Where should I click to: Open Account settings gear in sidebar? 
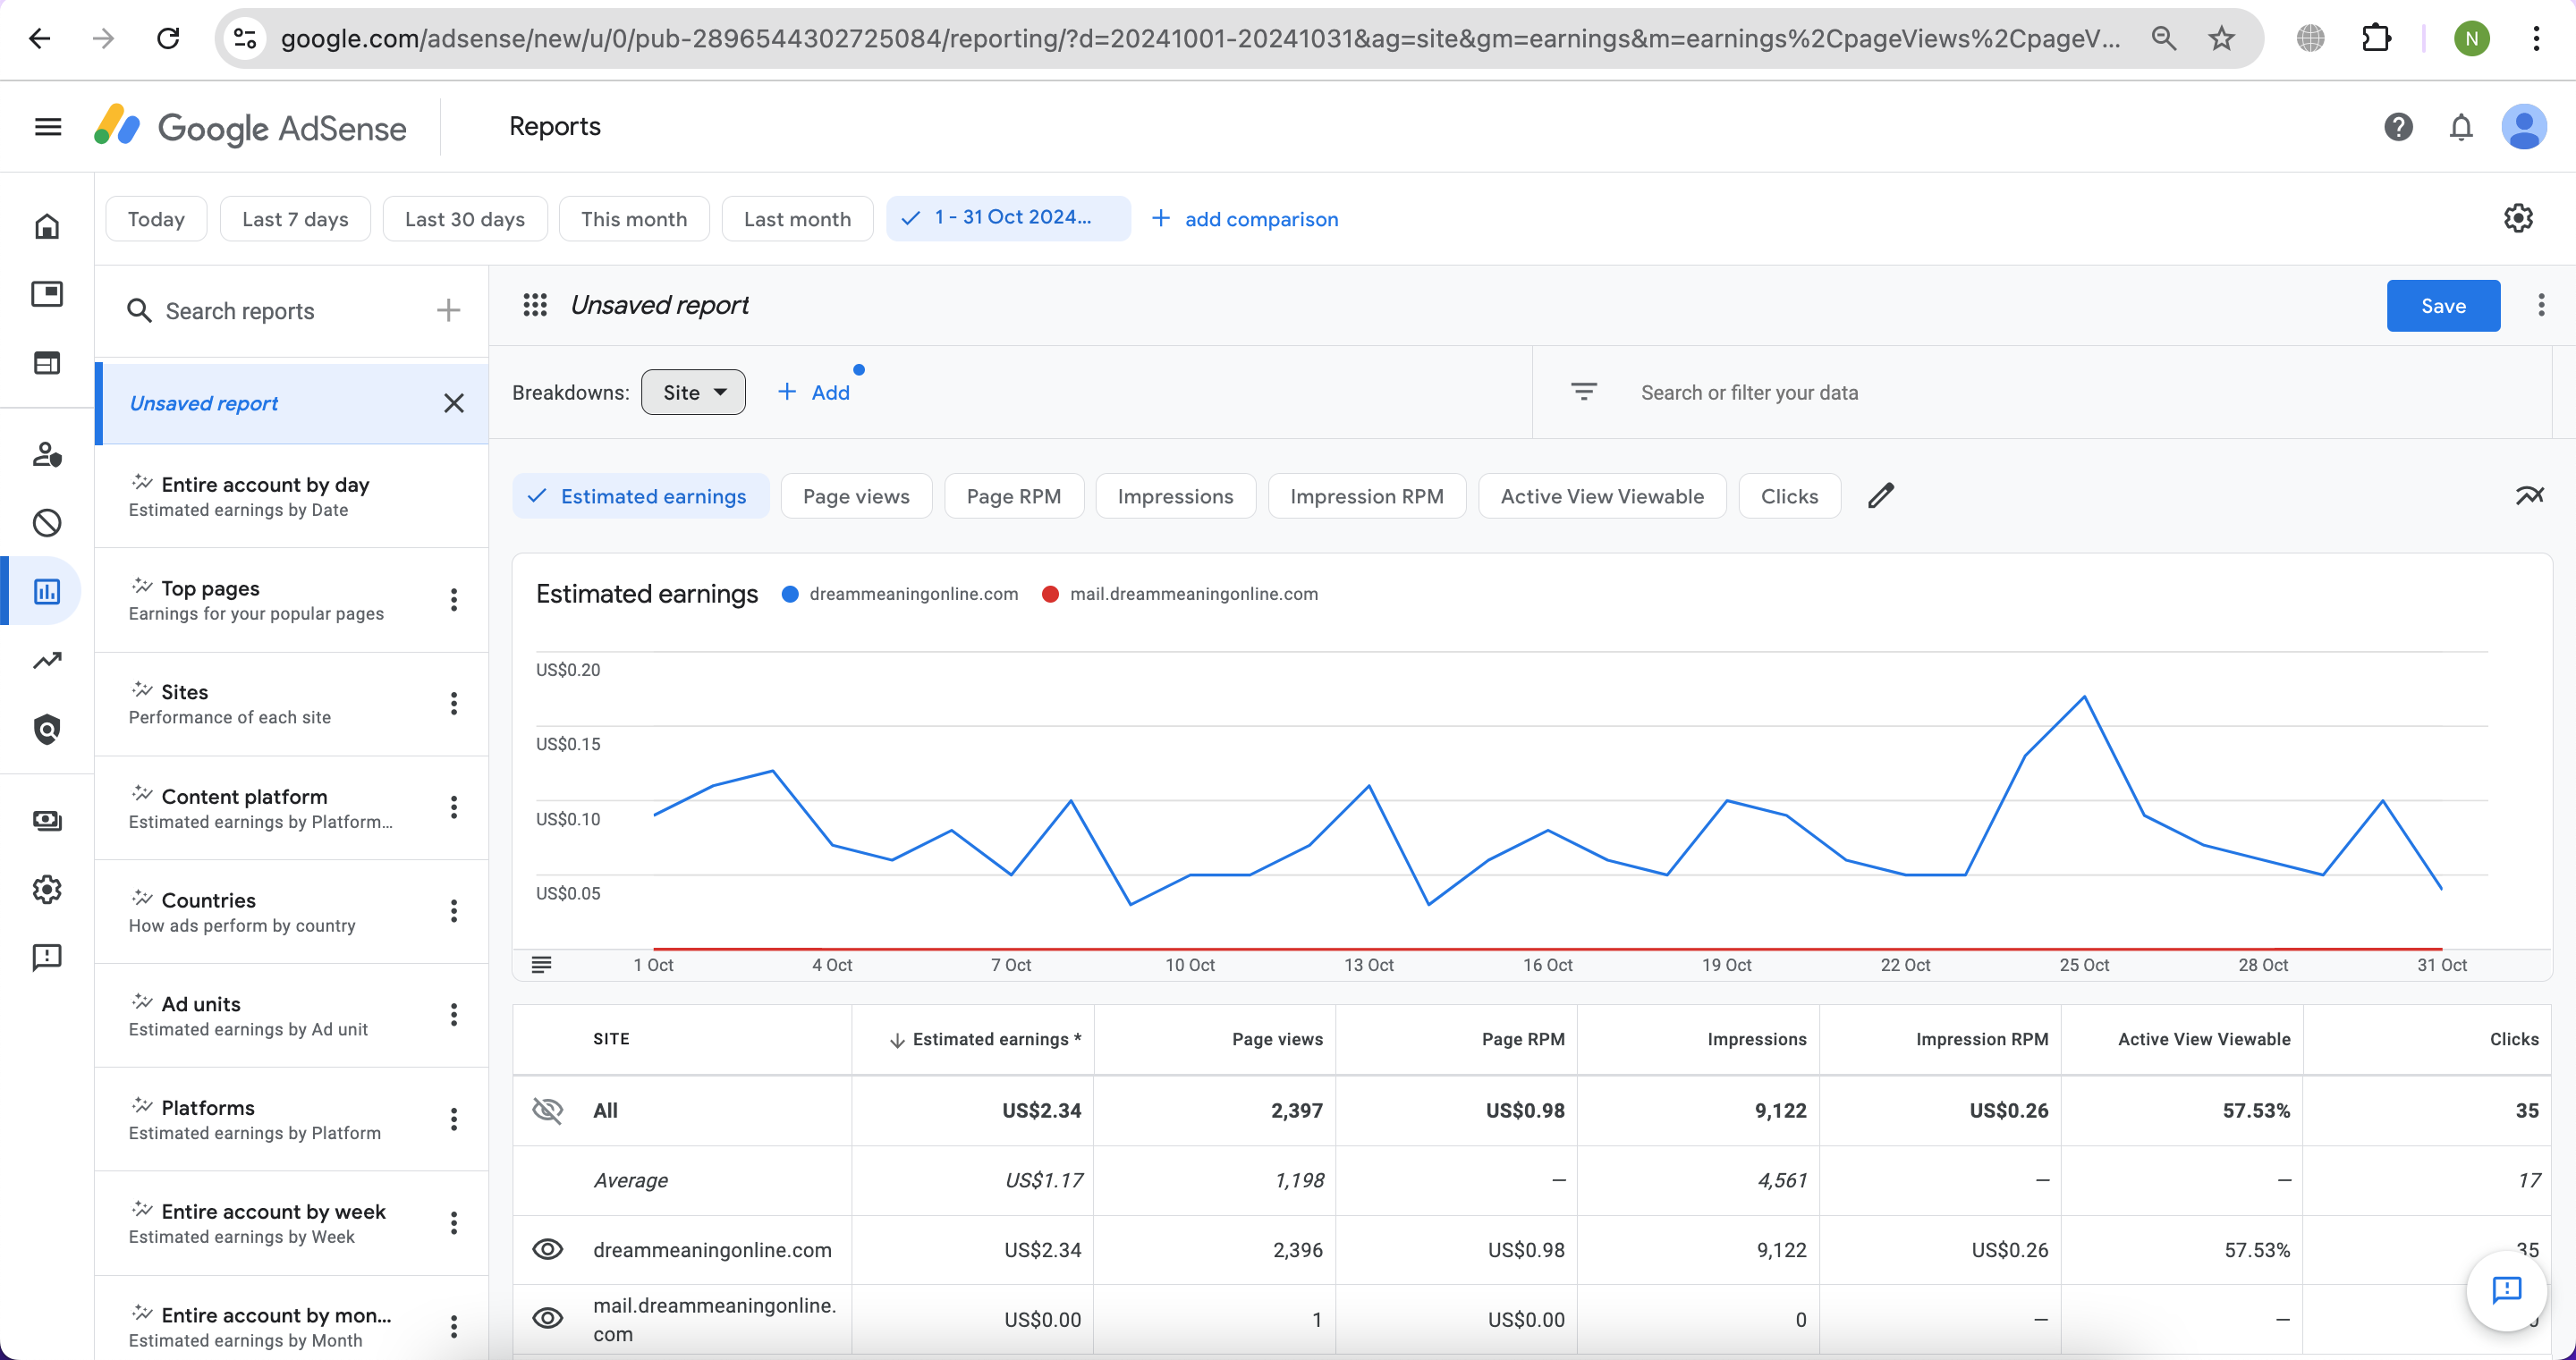pos(47,889)
